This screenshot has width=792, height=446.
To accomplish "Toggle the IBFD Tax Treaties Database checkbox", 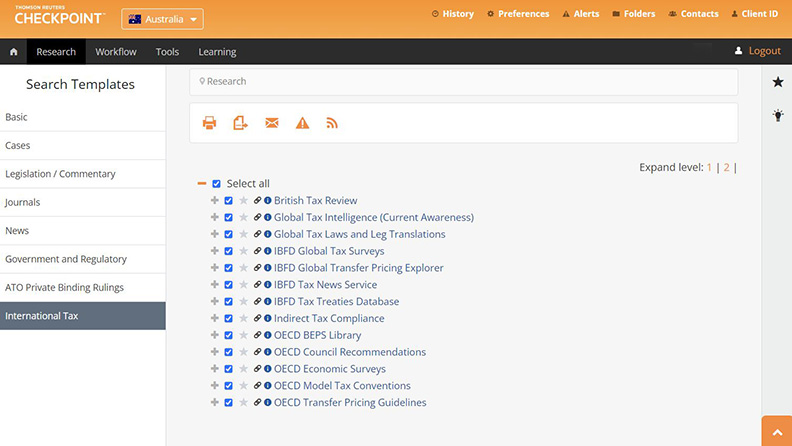I will tap(229, 301).
